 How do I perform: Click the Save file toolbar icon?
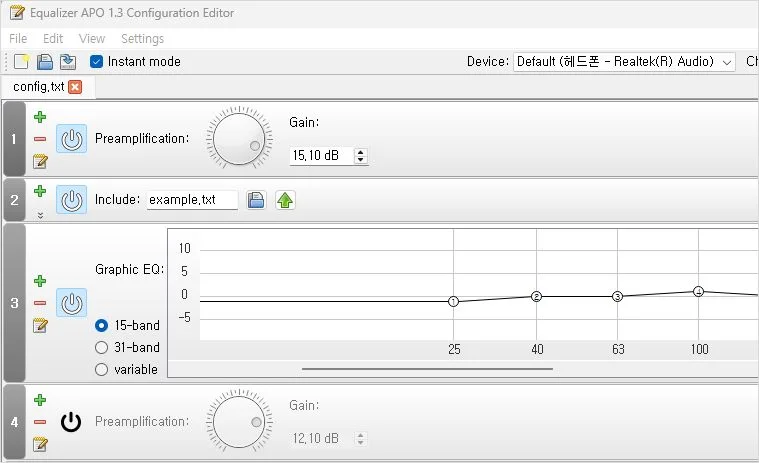pos(67,62)
